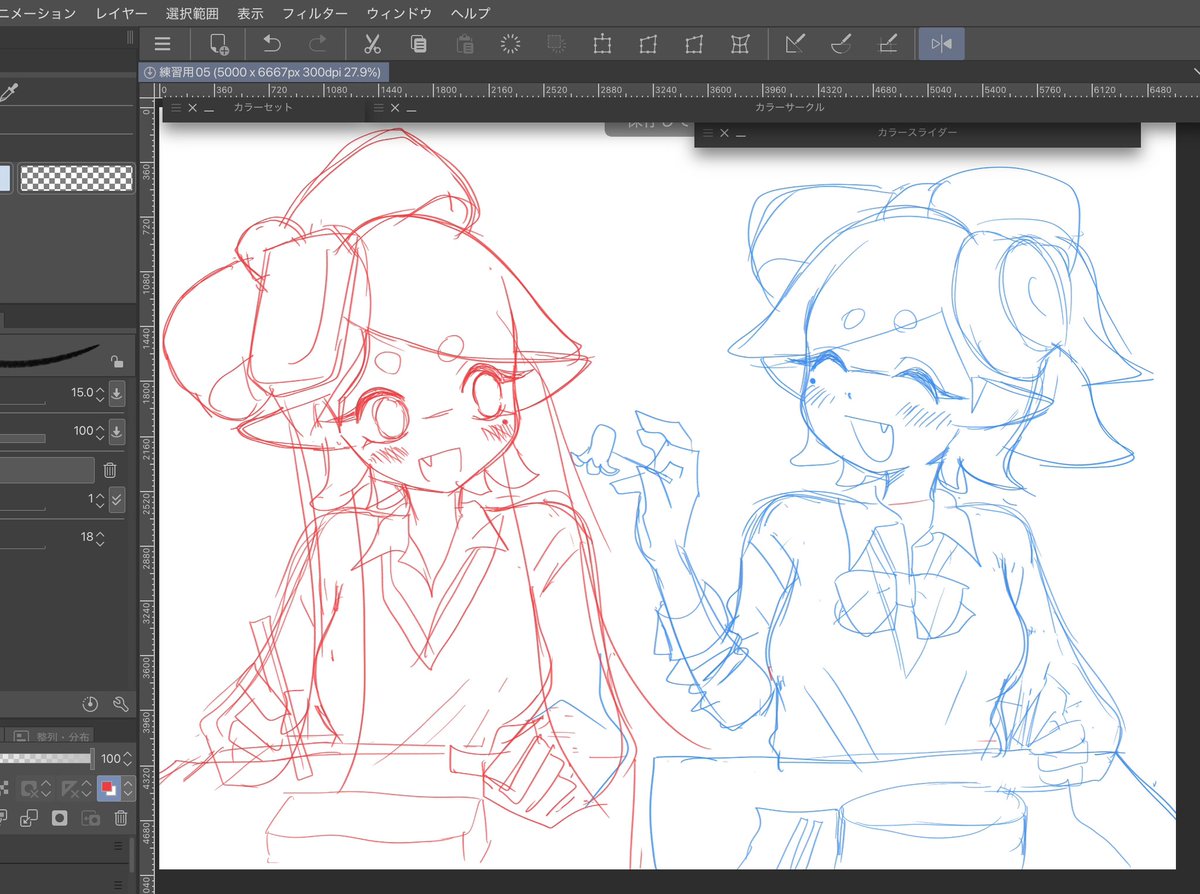Click the tool opacity slider bar

pyautogui.click(x=23, y=438)
